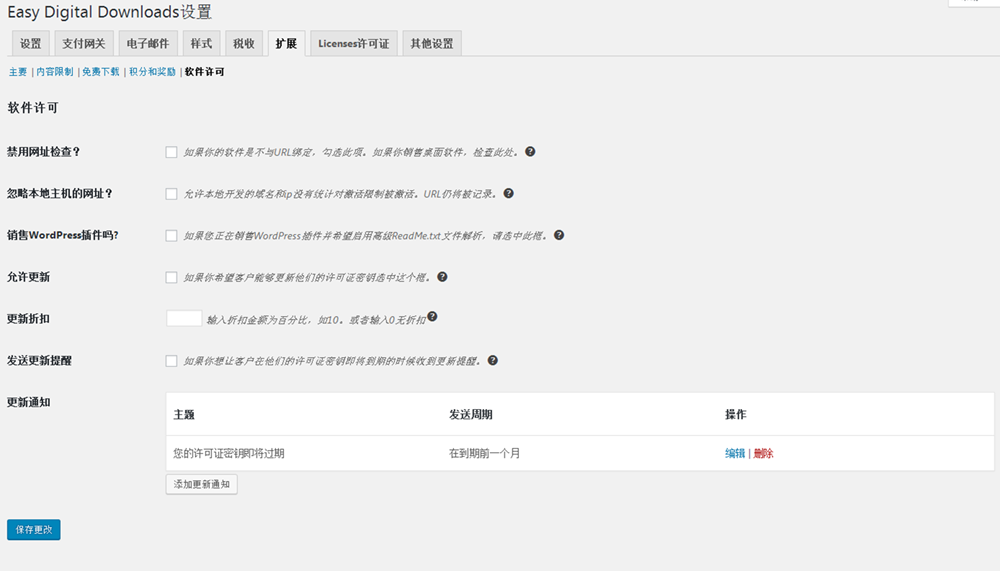
Task: Open the 支付网关 tab
Action: 84,43
